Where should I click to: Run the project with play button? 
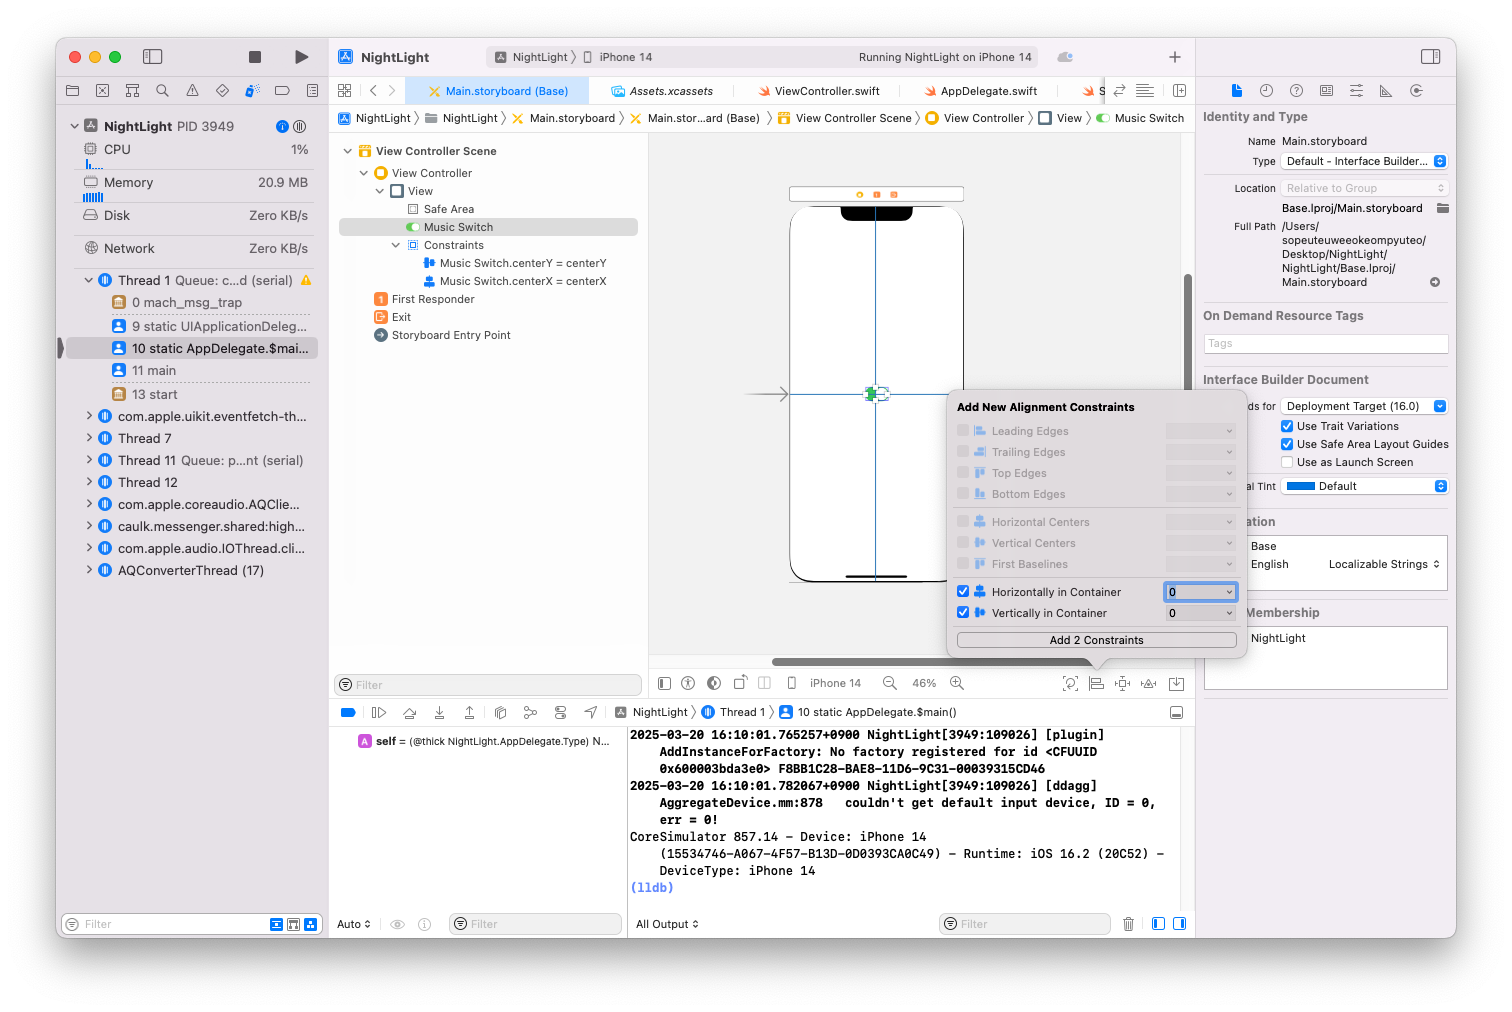point(302,57)
